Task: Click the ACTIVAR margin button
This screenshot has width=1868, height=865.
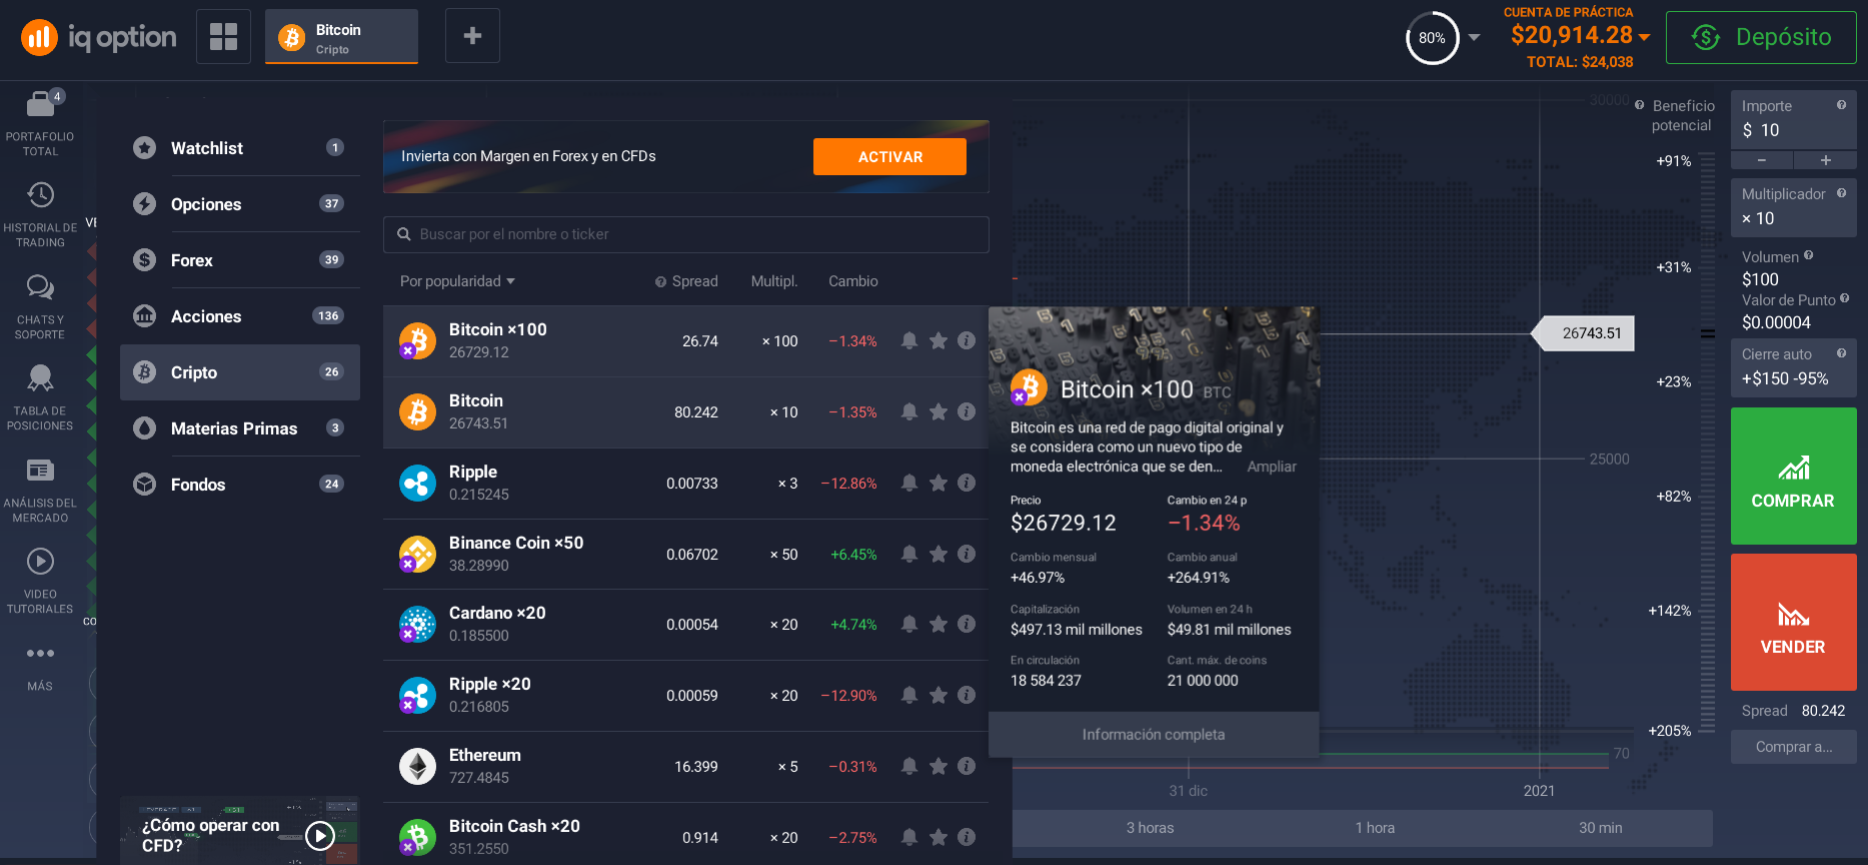Action: pyautogui.click(x=890, y=157)
